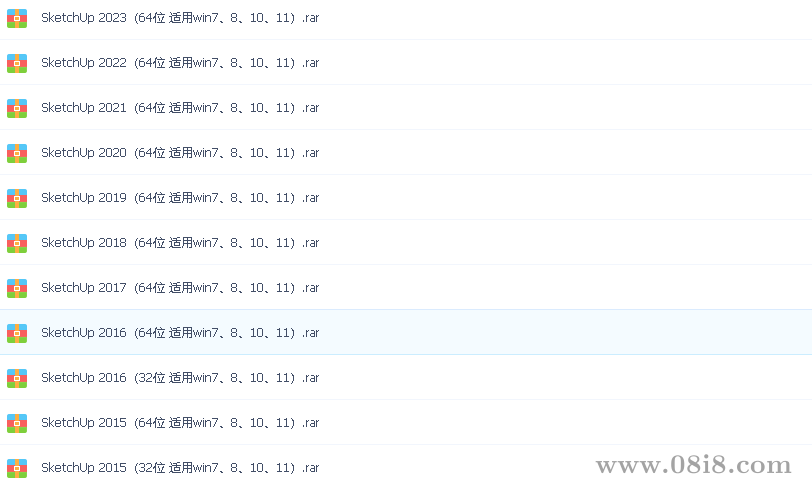The image size is (812, 483).
Task: Select the SketchUp 2020 file name text
Action: click(180, 153)
